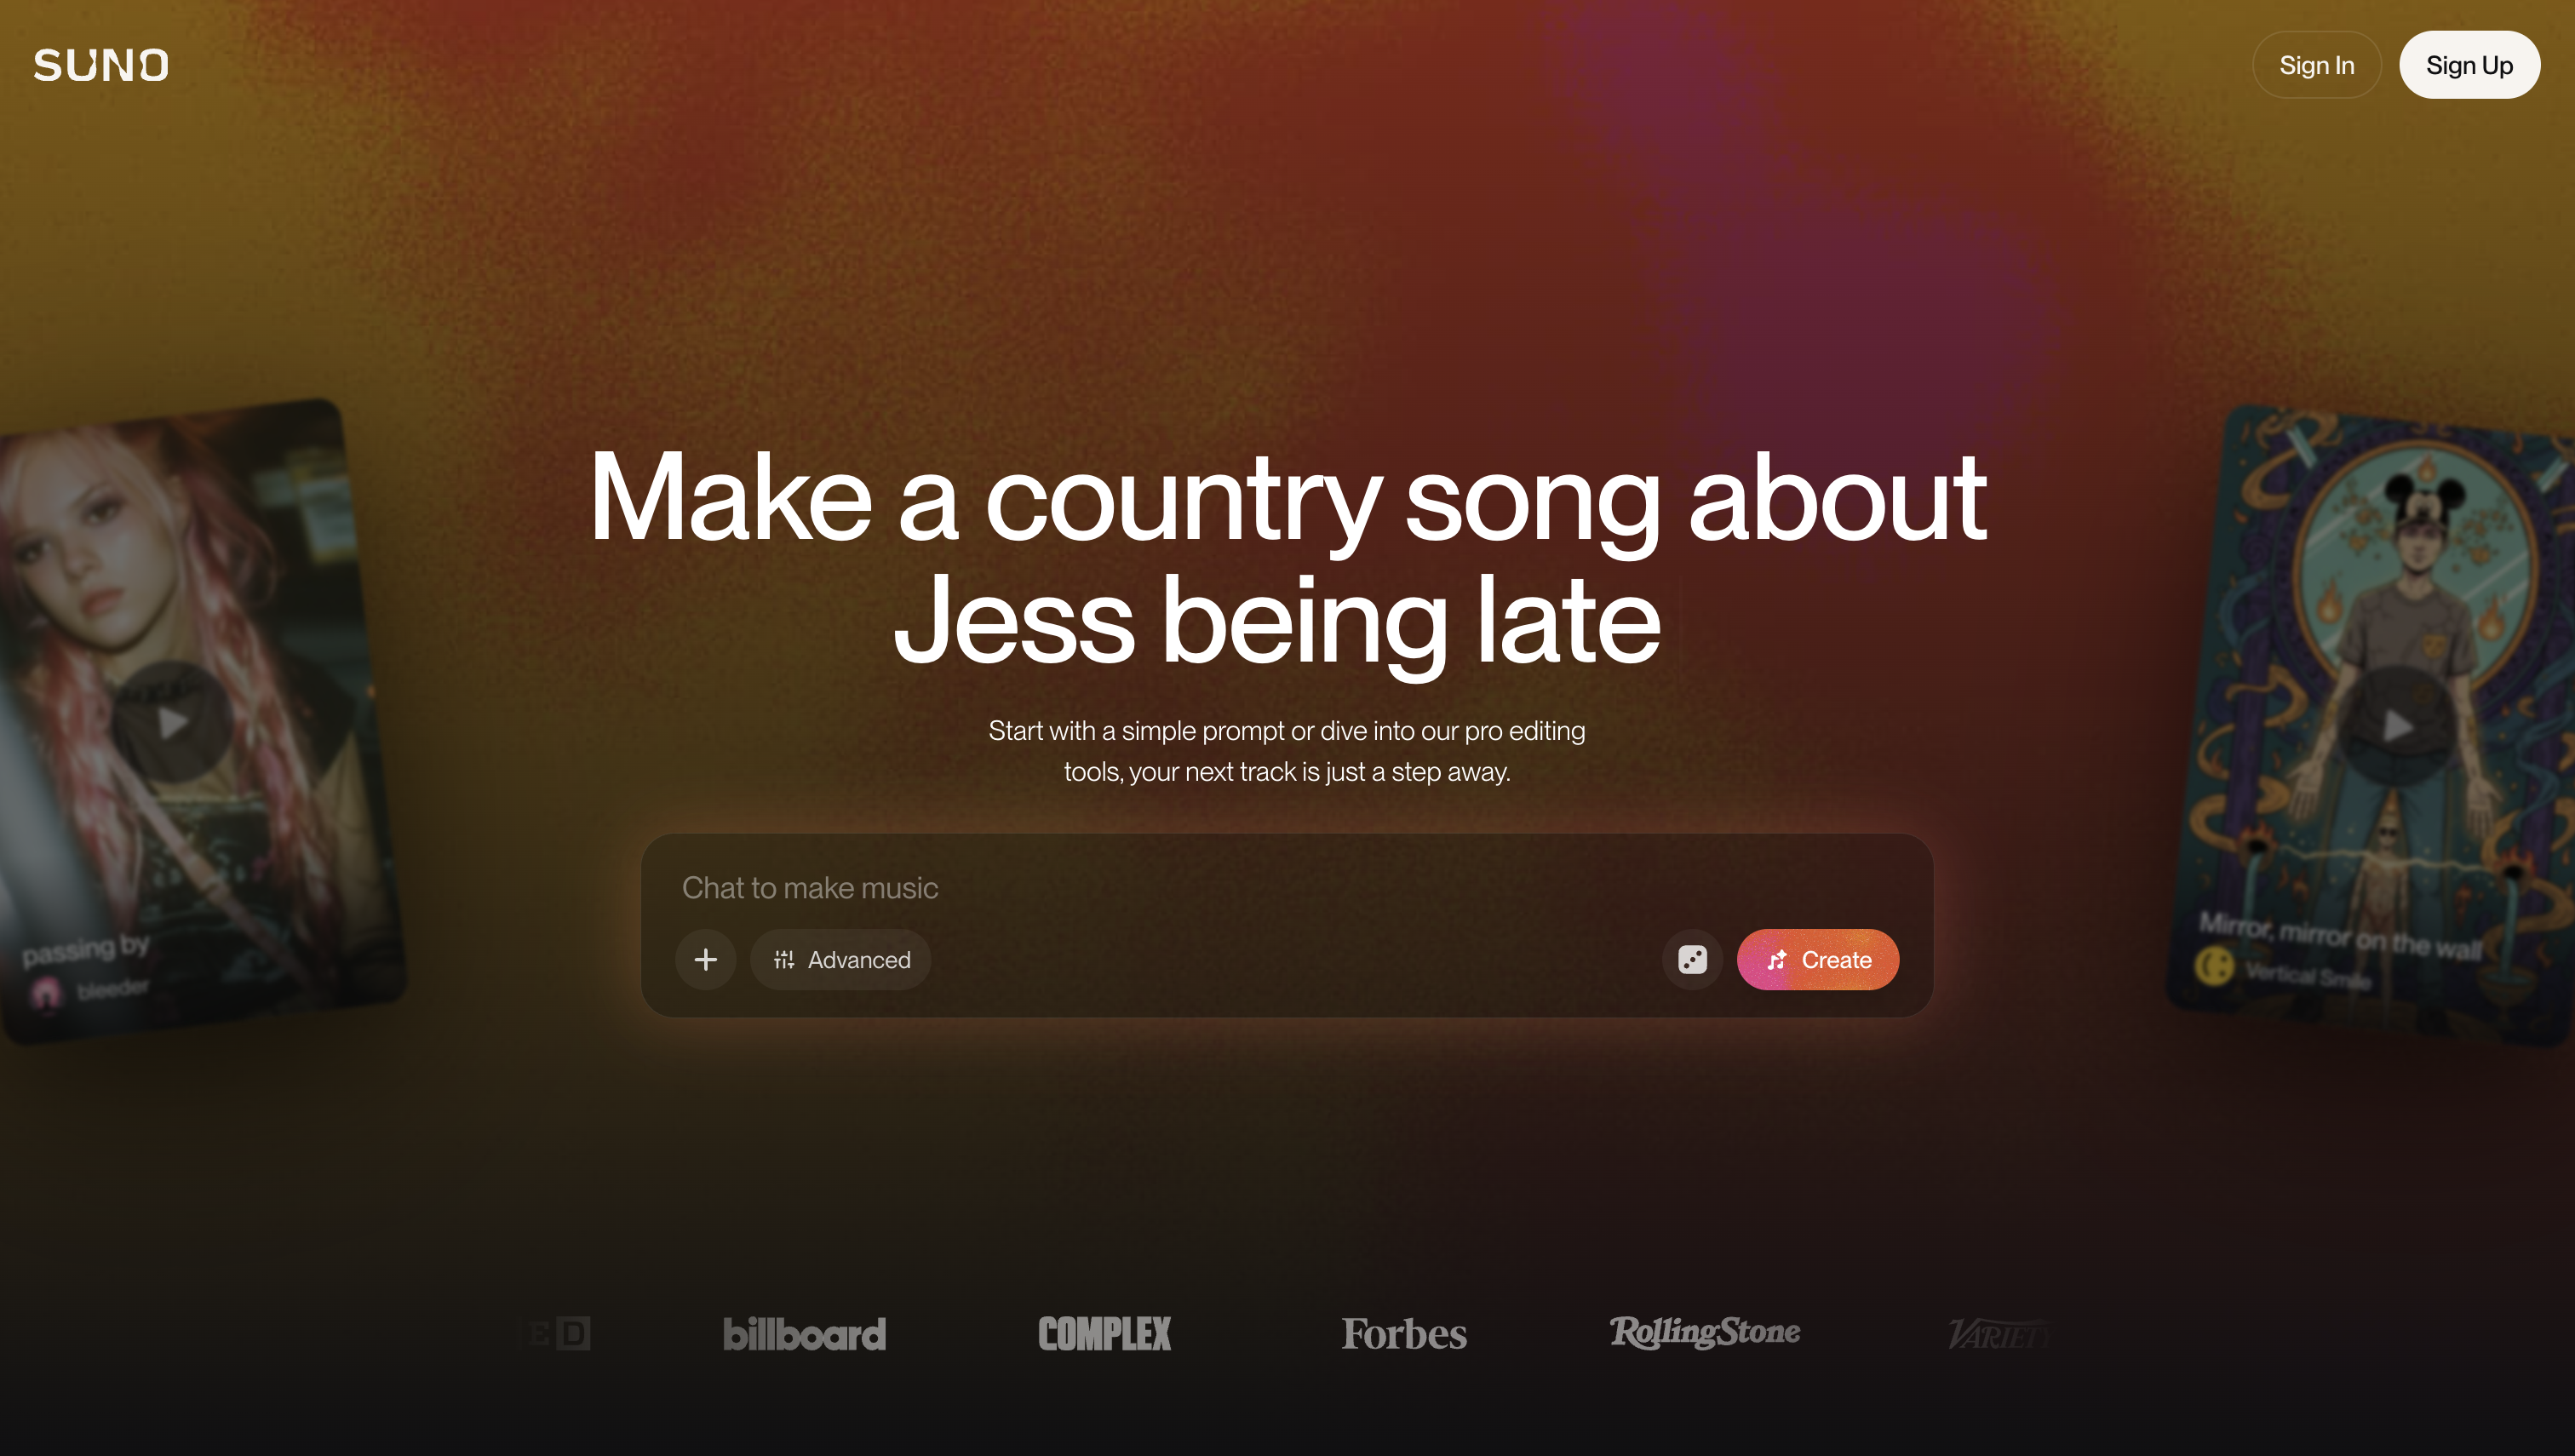This screenshot has height=1456, width=2575.
Task: Click the Sign In button
Action: coord(2316,65)
